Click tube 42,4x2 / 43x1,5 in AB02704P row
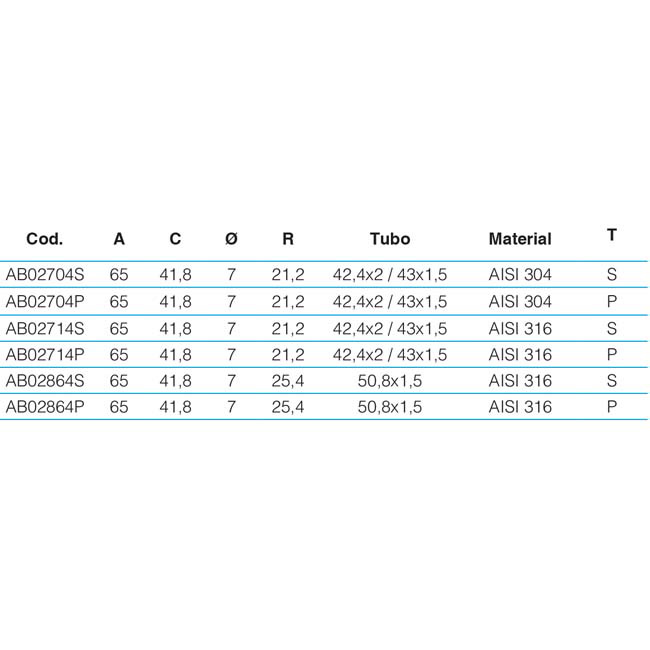This screenshot has width=650, height=650. pos(390,301)
